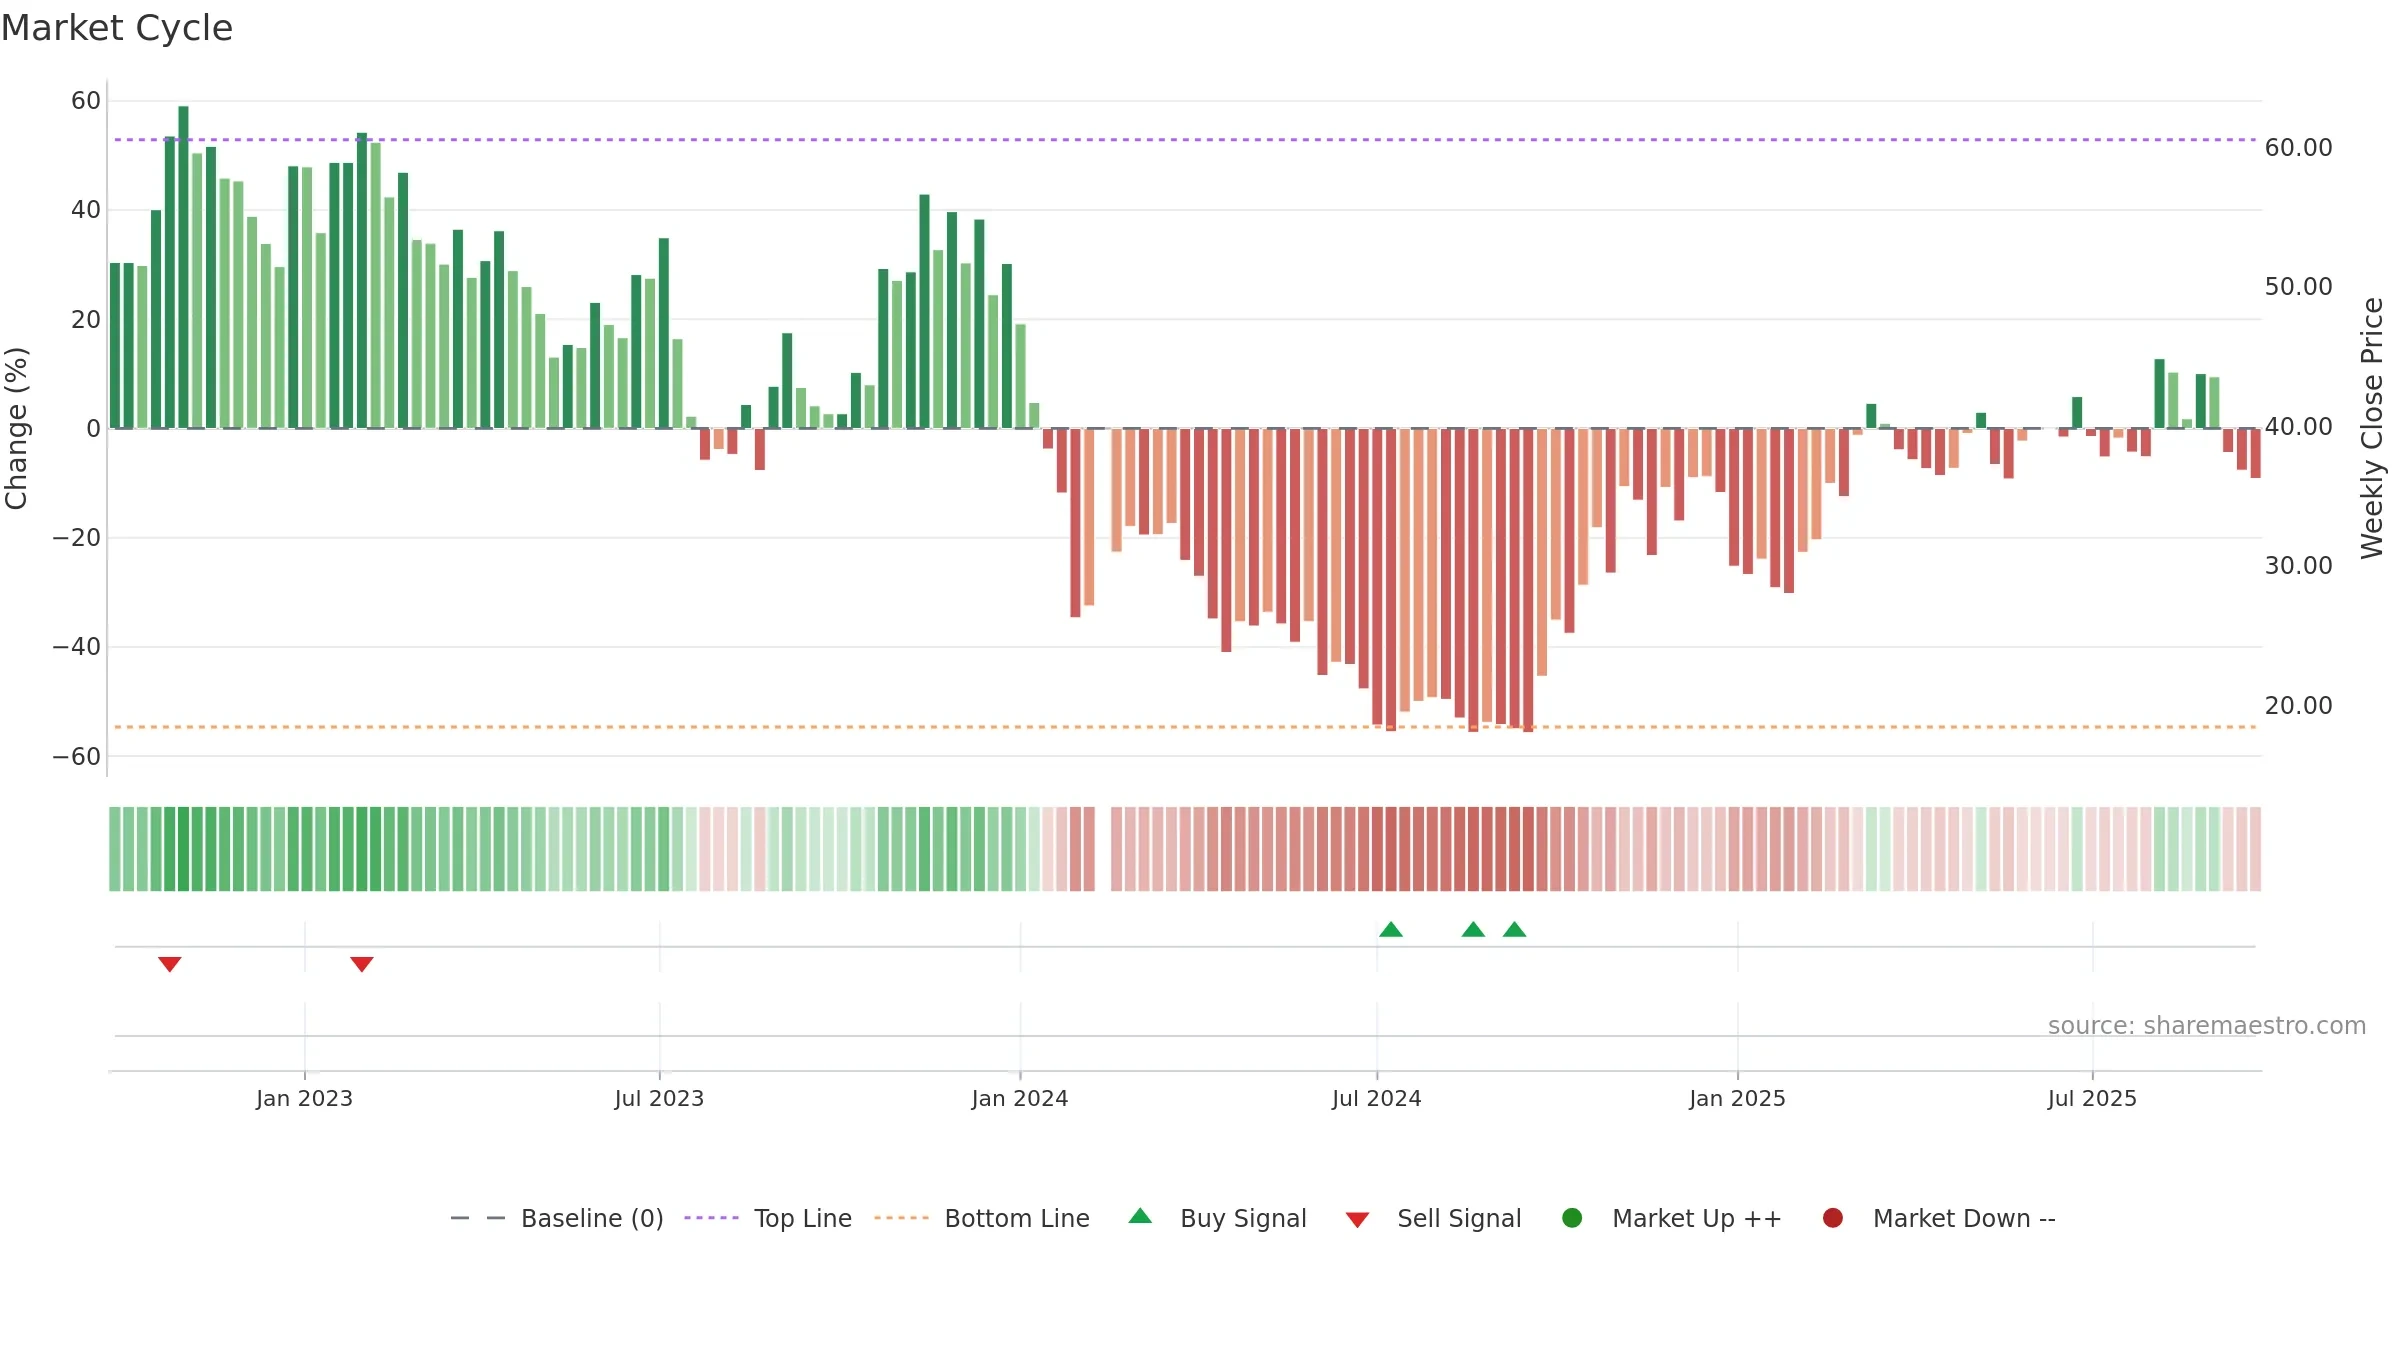
Task: Click the Top Line legend entry
Action: click(768, 1218)
